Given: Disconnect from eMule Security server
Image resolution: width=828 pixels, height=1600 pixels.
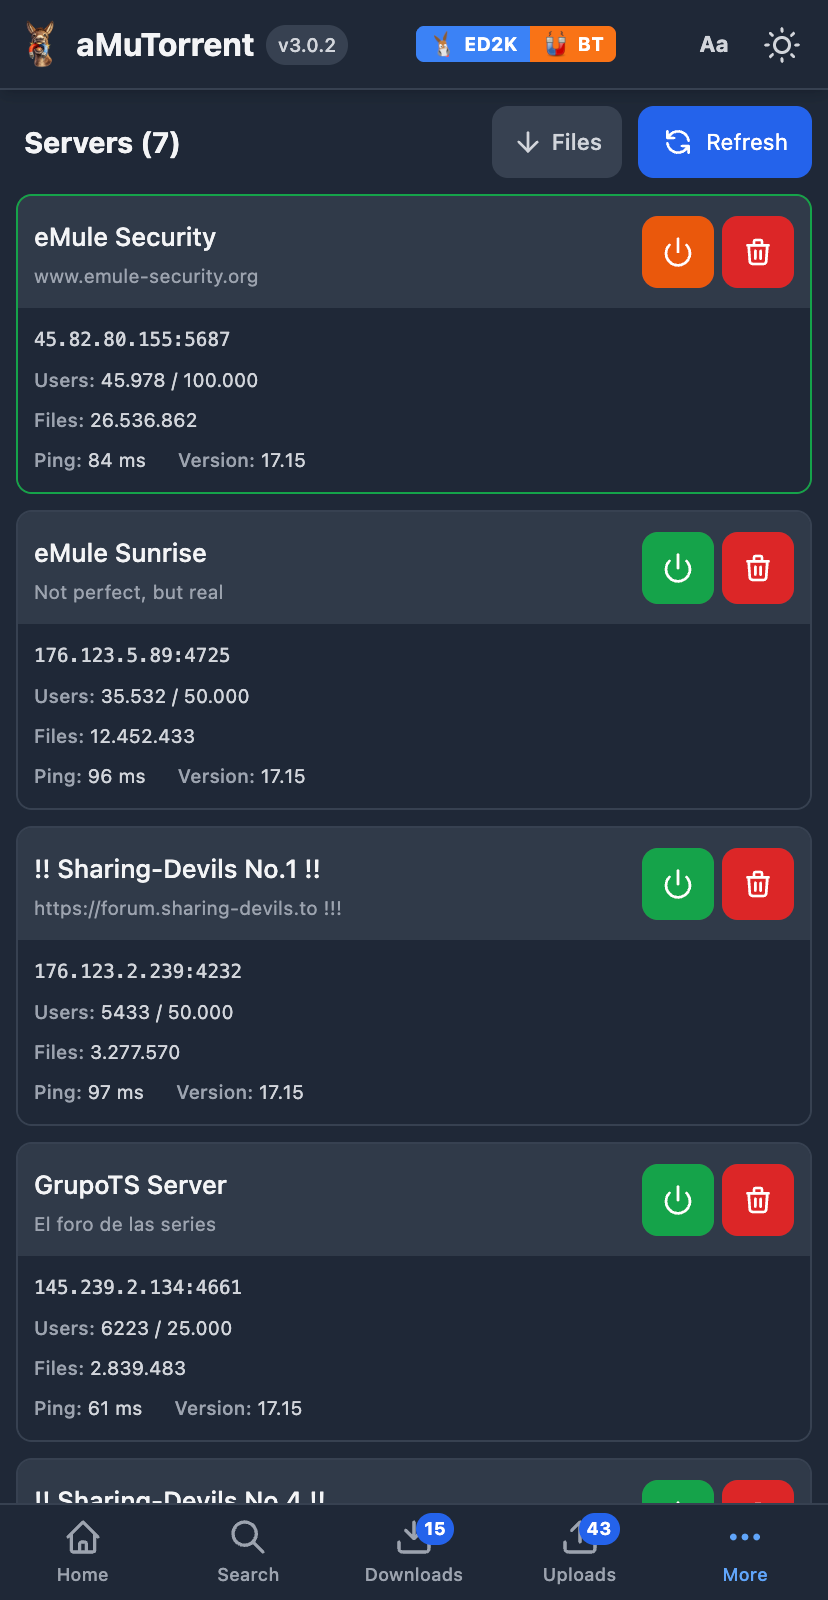Looking at the screenshot, I should [677, 252].
